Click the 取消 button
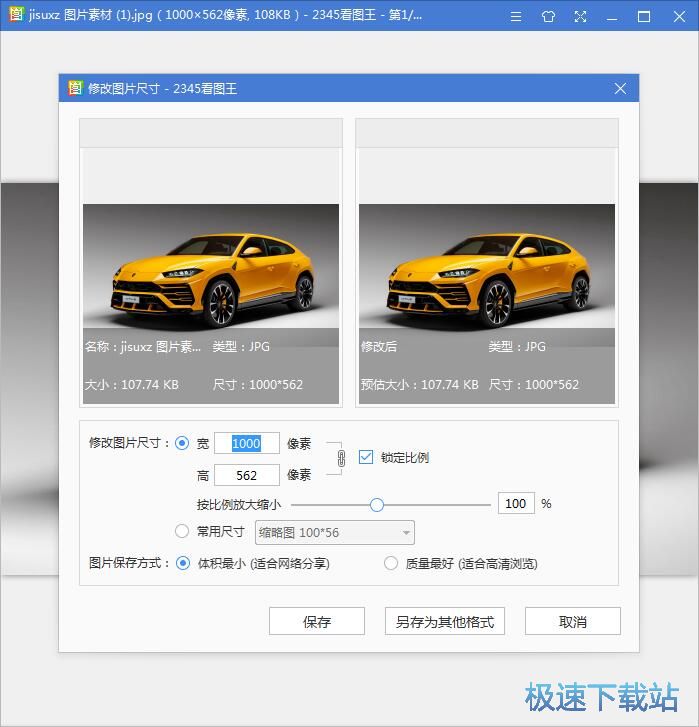Screen dimensions: 699x727 [x=572, y=621]
